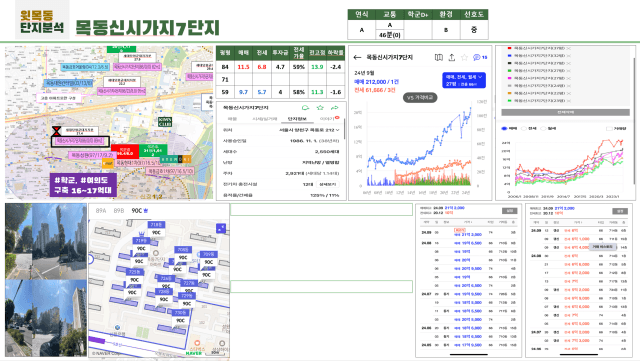Click the green share arrow in the complex info card
Screen dimensions: 640x361
point(334,108)
